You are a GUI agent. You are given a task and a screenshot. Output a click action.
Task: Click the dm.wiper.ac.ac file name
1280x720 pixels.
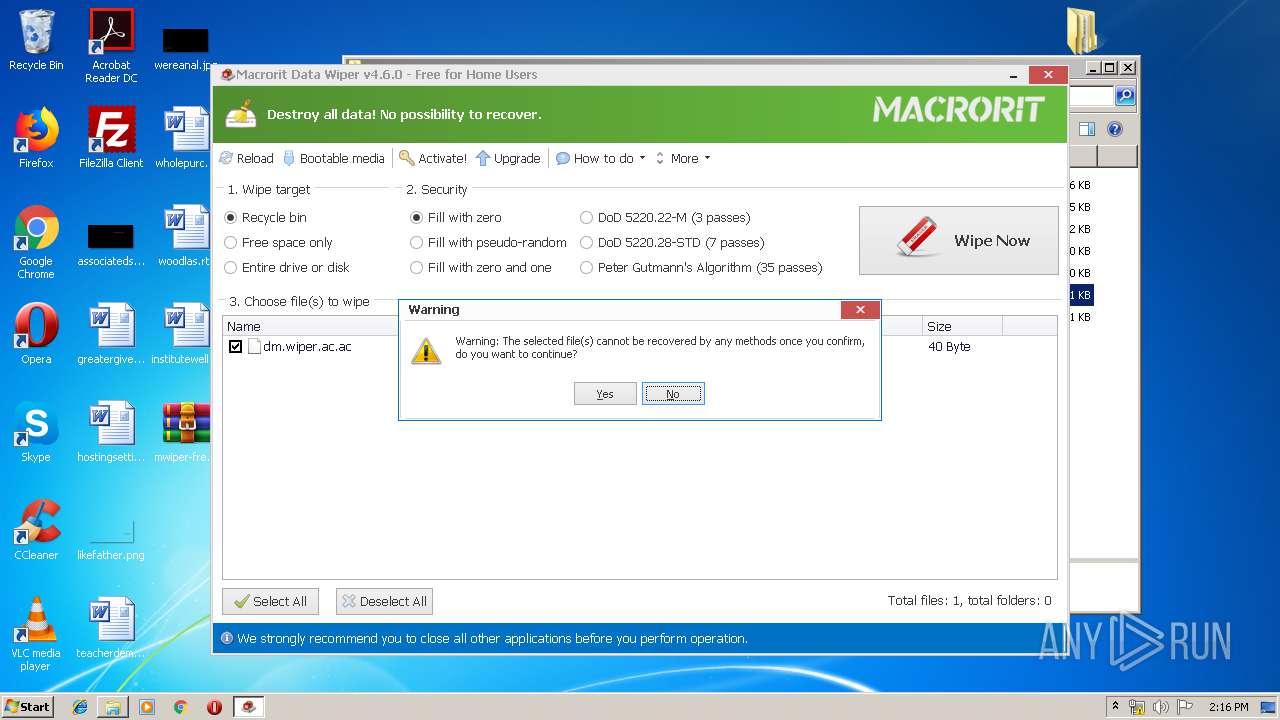(x=307, y=347)
